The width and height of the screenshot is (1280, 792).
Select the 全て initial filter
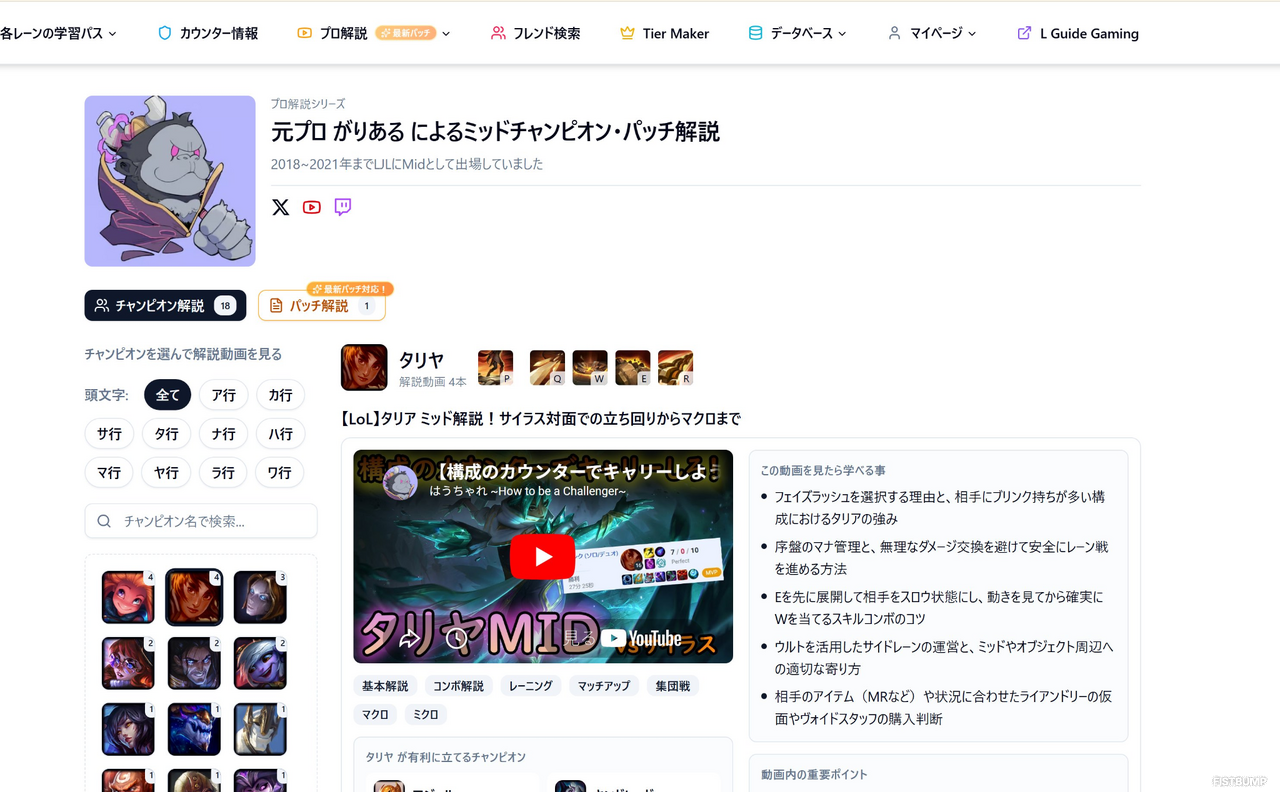[167, 395]
